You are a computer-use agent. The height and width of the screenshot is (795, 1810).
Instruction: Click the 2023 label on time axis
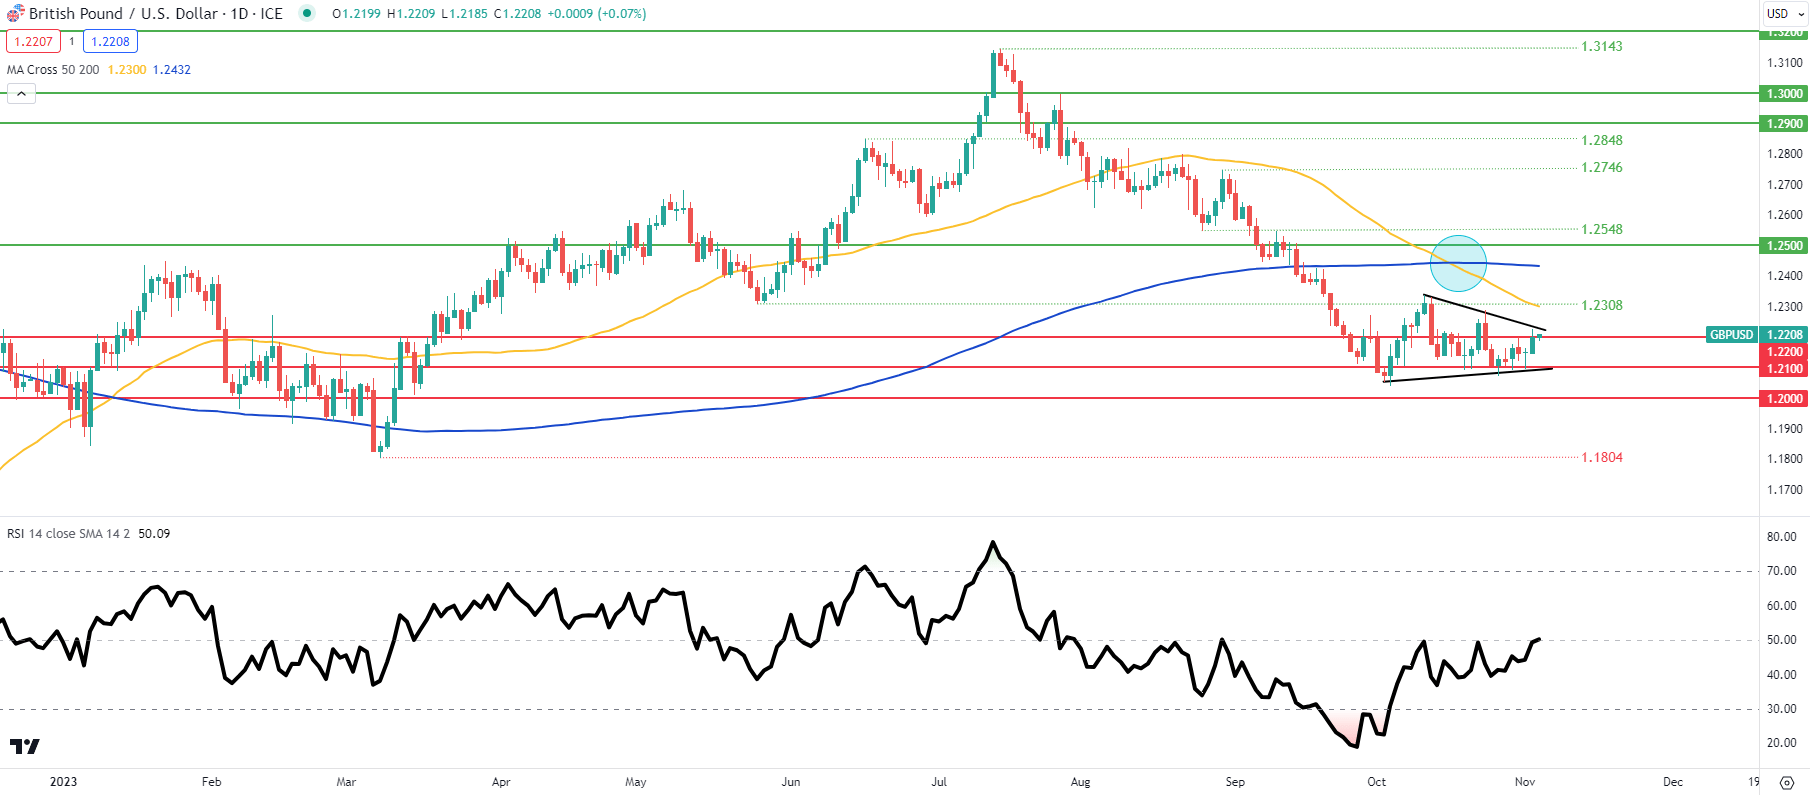tap(63, 781)
